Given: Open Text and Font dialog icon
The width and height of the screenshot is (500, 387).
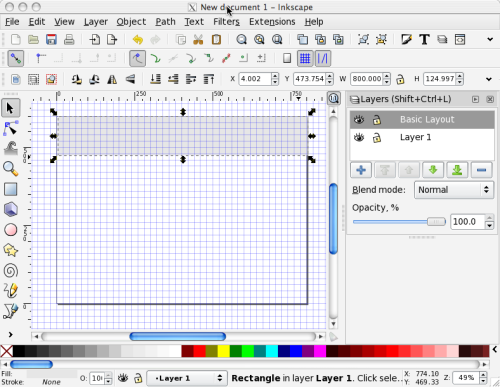Looking at the screenshot, I should (424, 39).
